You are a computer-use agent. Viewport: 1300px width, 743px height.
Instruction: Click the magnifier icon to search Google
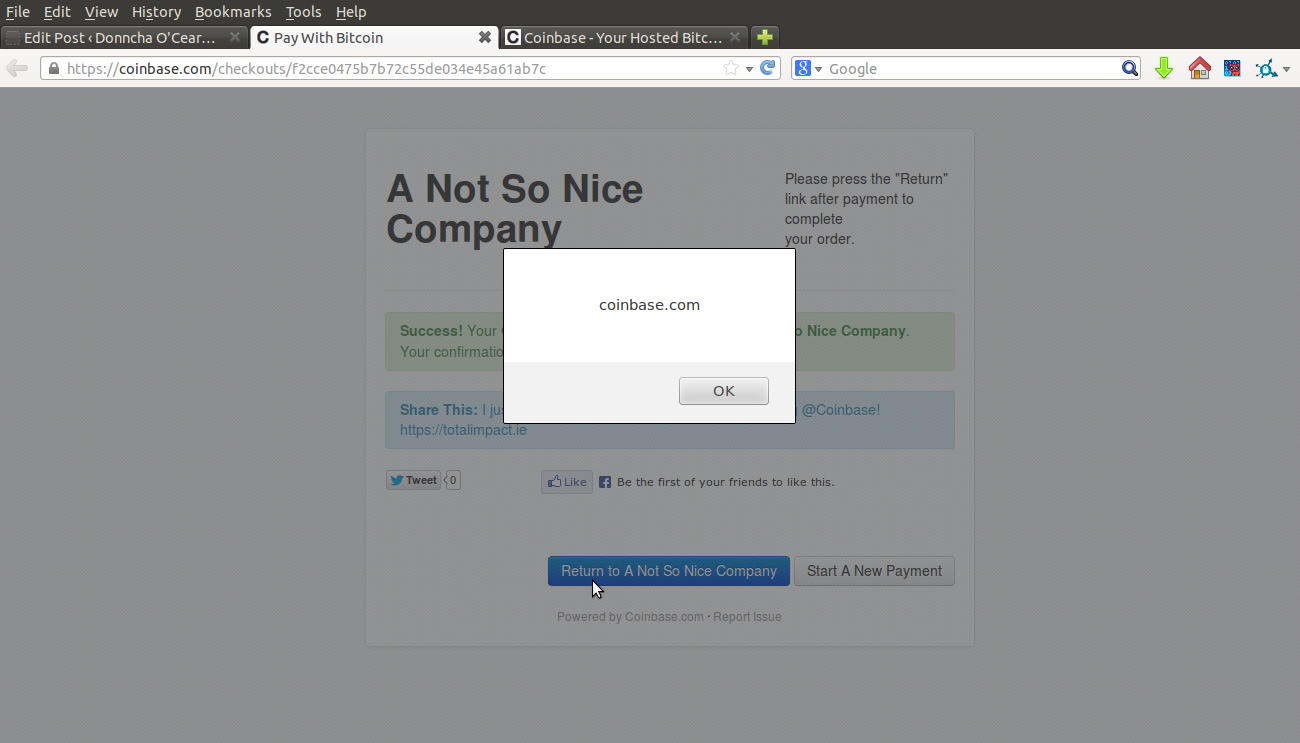tap(1129, 68)
